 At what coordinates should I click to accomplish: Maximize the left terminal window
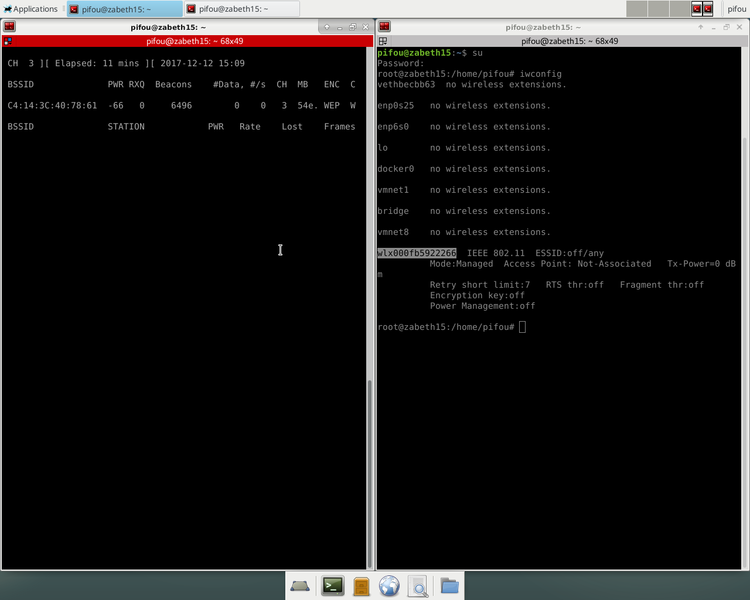coord(352,27)
